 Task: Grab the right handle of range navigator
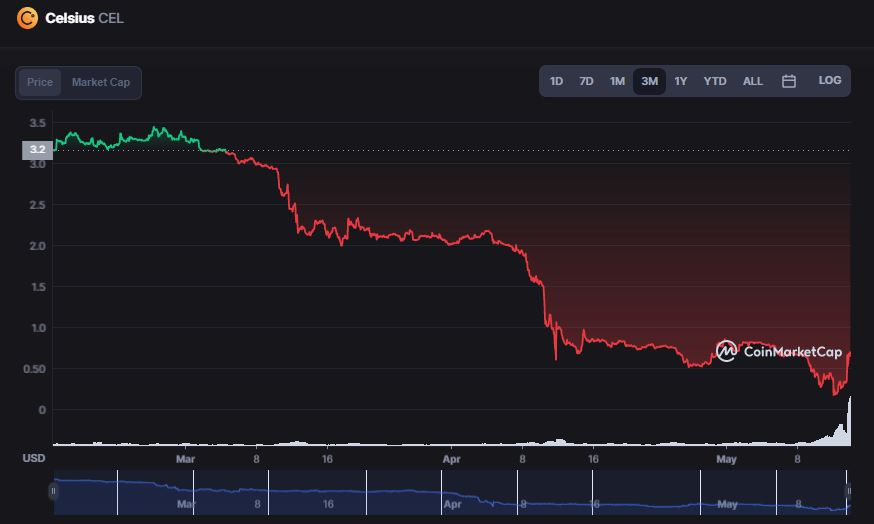[x=848, y=491]
